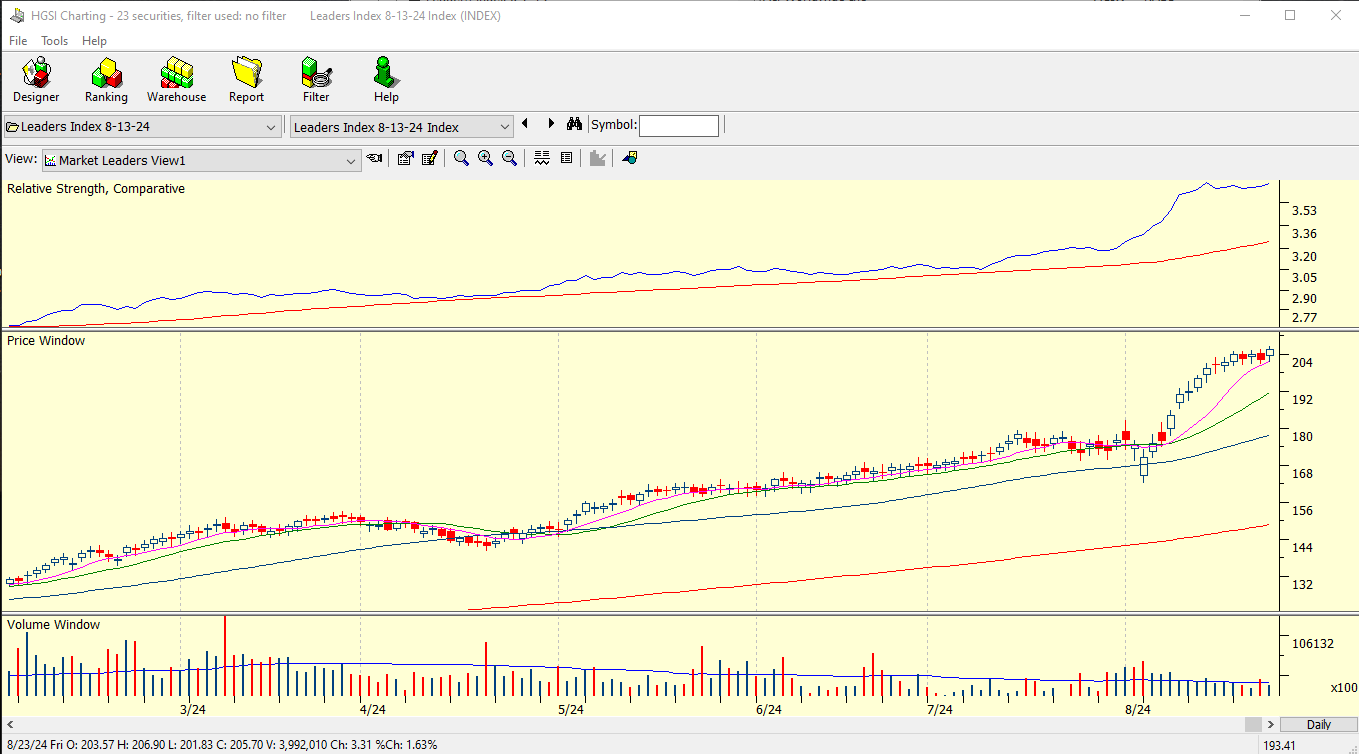Click the Help toolbar icon
This screenshot has height=754, width=1359.
pyautogui.click(x=386, y=80)
